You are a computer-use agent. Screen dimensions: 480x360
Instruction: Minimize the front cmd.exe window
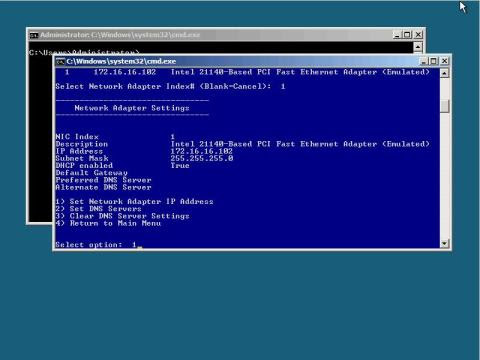pos(423,61)
